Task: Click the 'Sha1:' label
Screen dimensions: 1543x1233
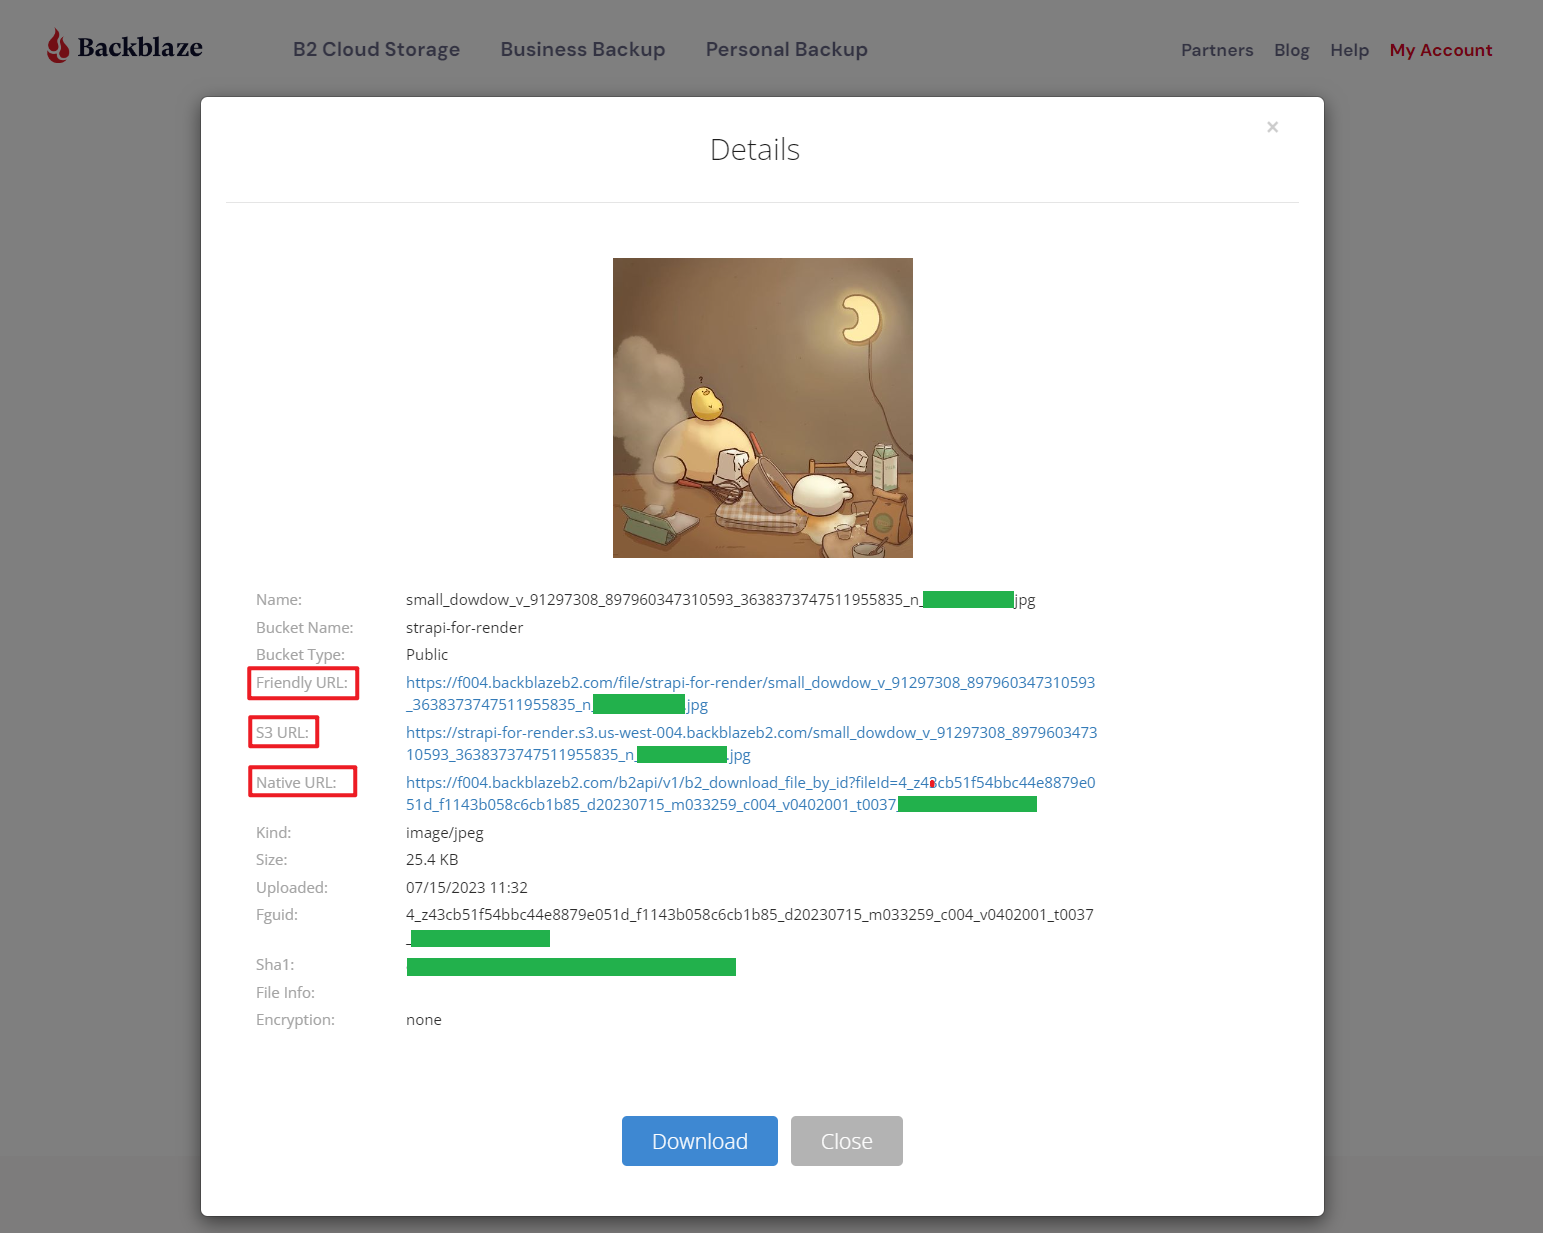Action: pyautogui.click(x=275, y=964)
